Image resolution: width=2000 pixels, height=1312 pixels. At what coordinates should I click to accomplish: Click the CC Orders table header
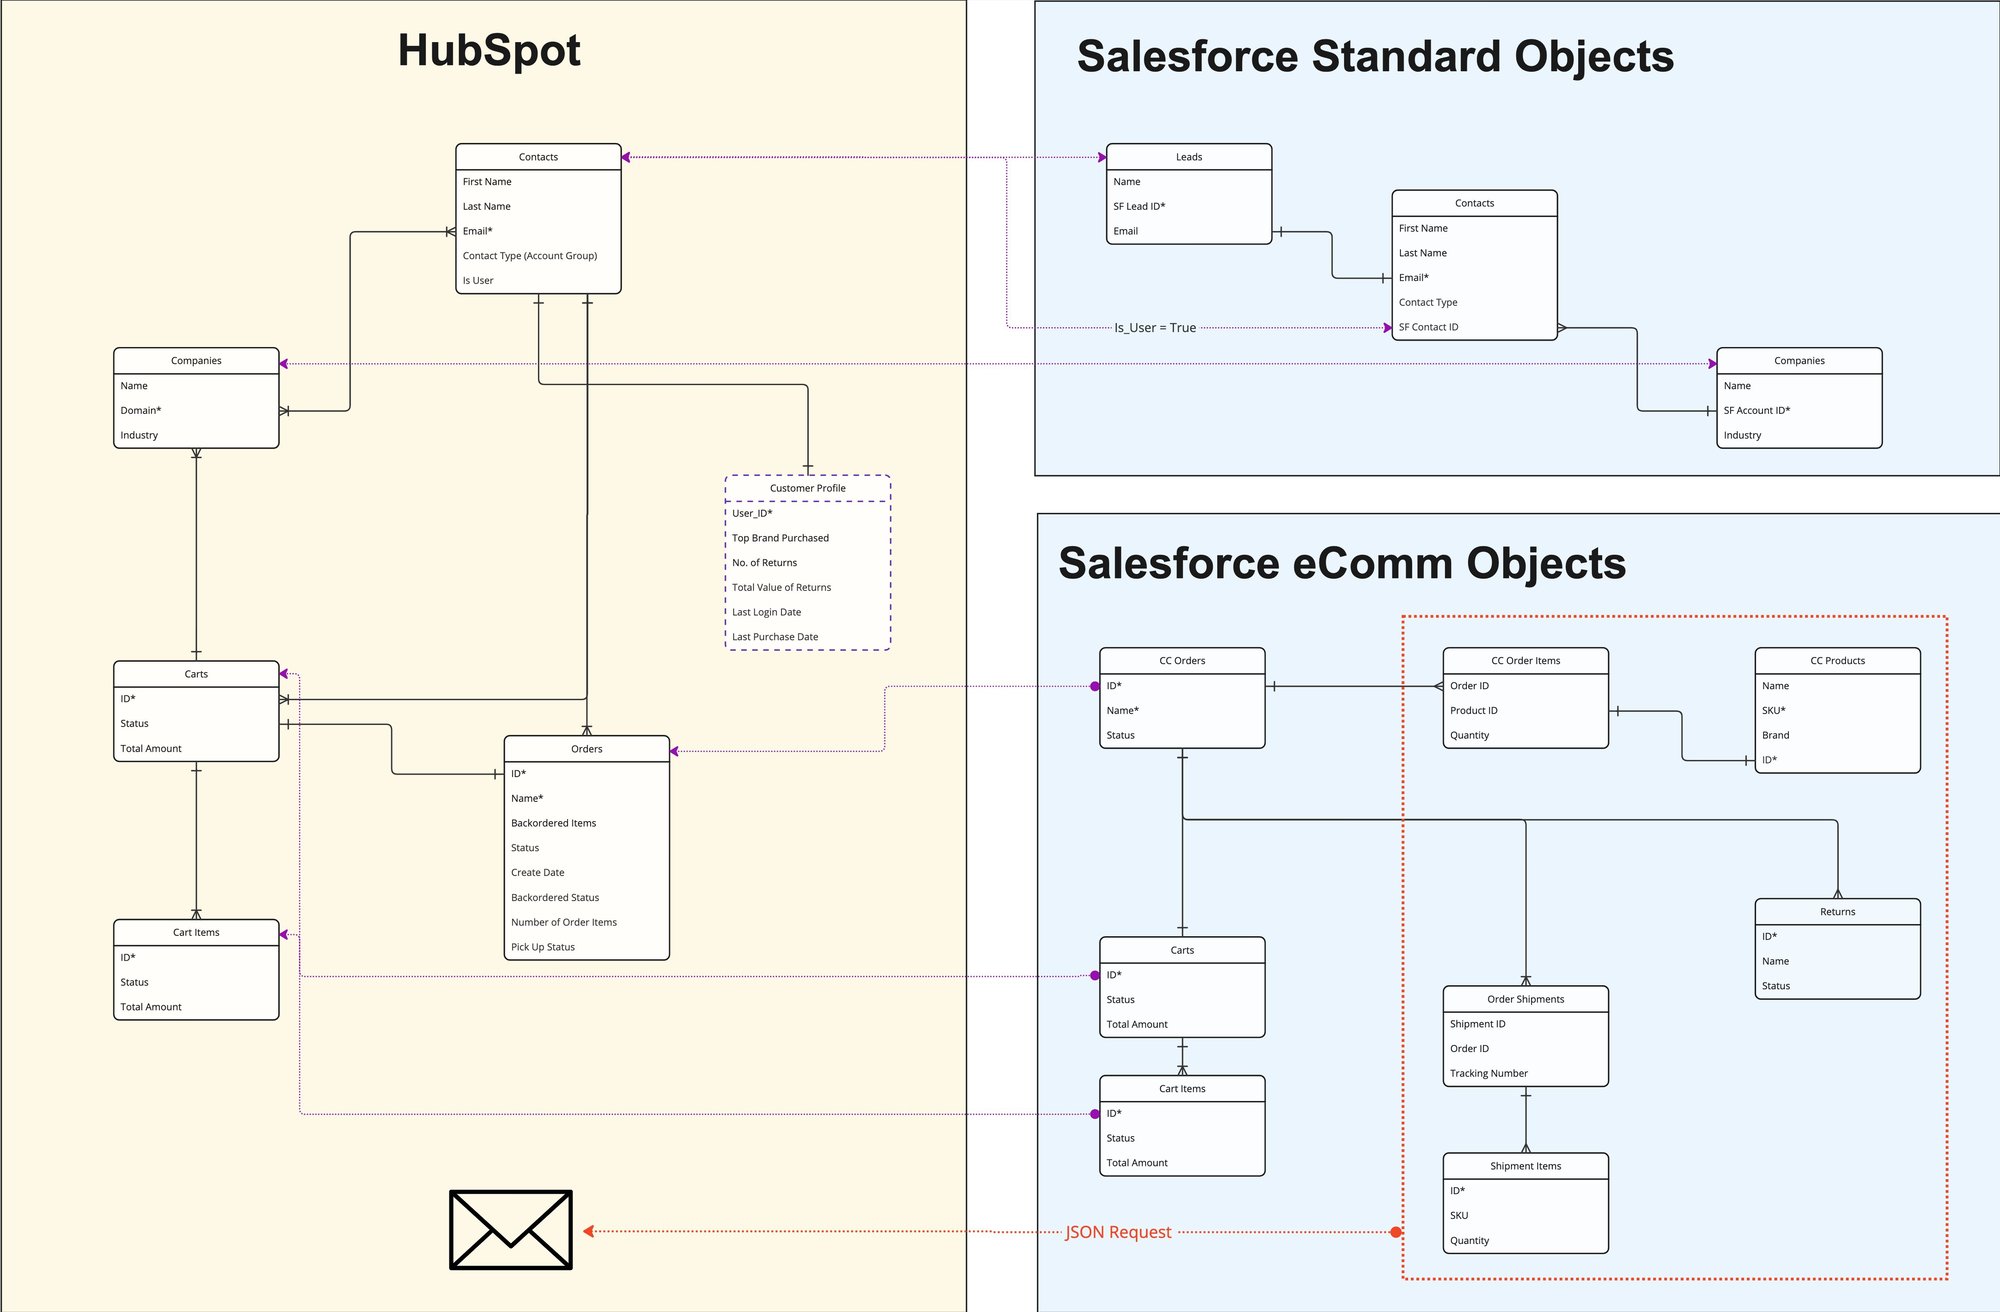[1182, 661]
